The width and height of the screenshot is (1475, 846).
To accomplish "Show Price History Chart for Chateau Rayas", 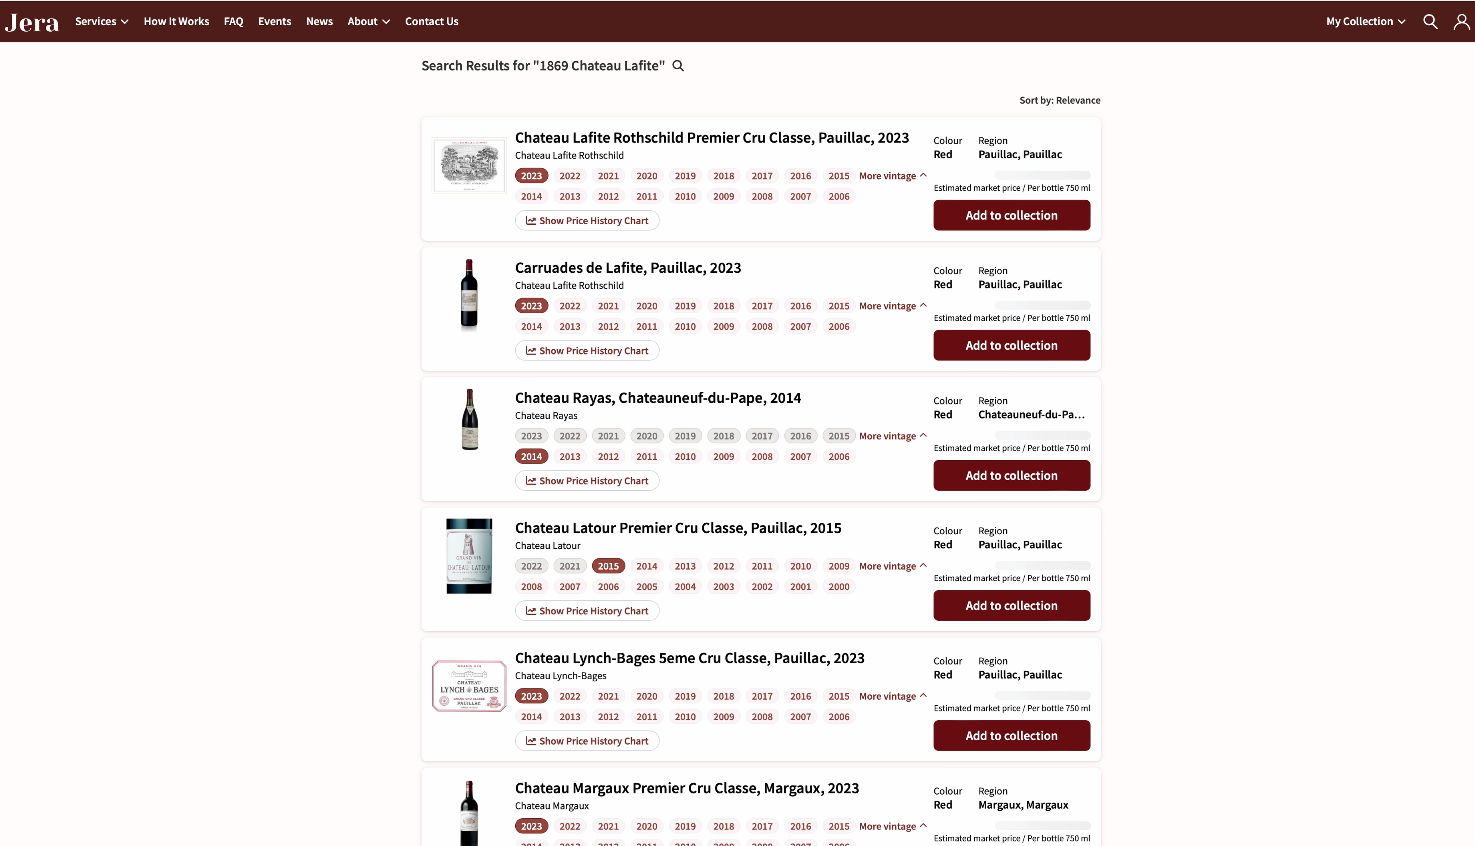I will (587, 481).
